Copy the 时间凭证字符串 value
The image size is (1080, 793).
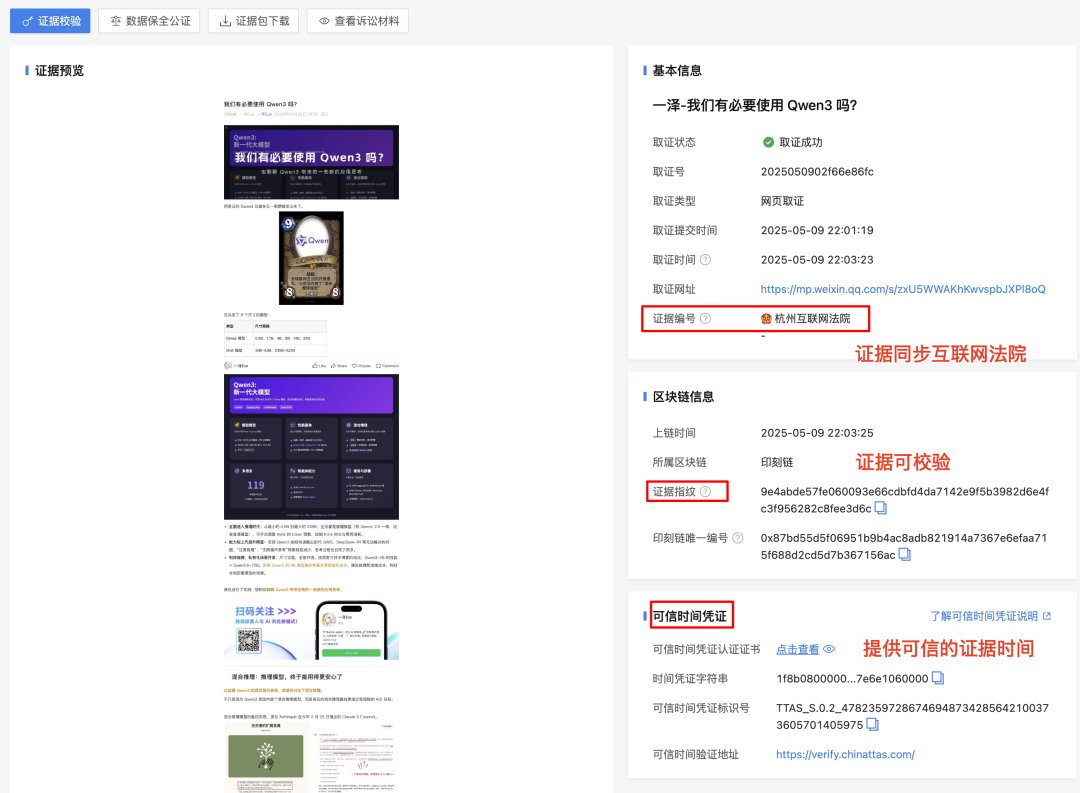click(937, 678)
